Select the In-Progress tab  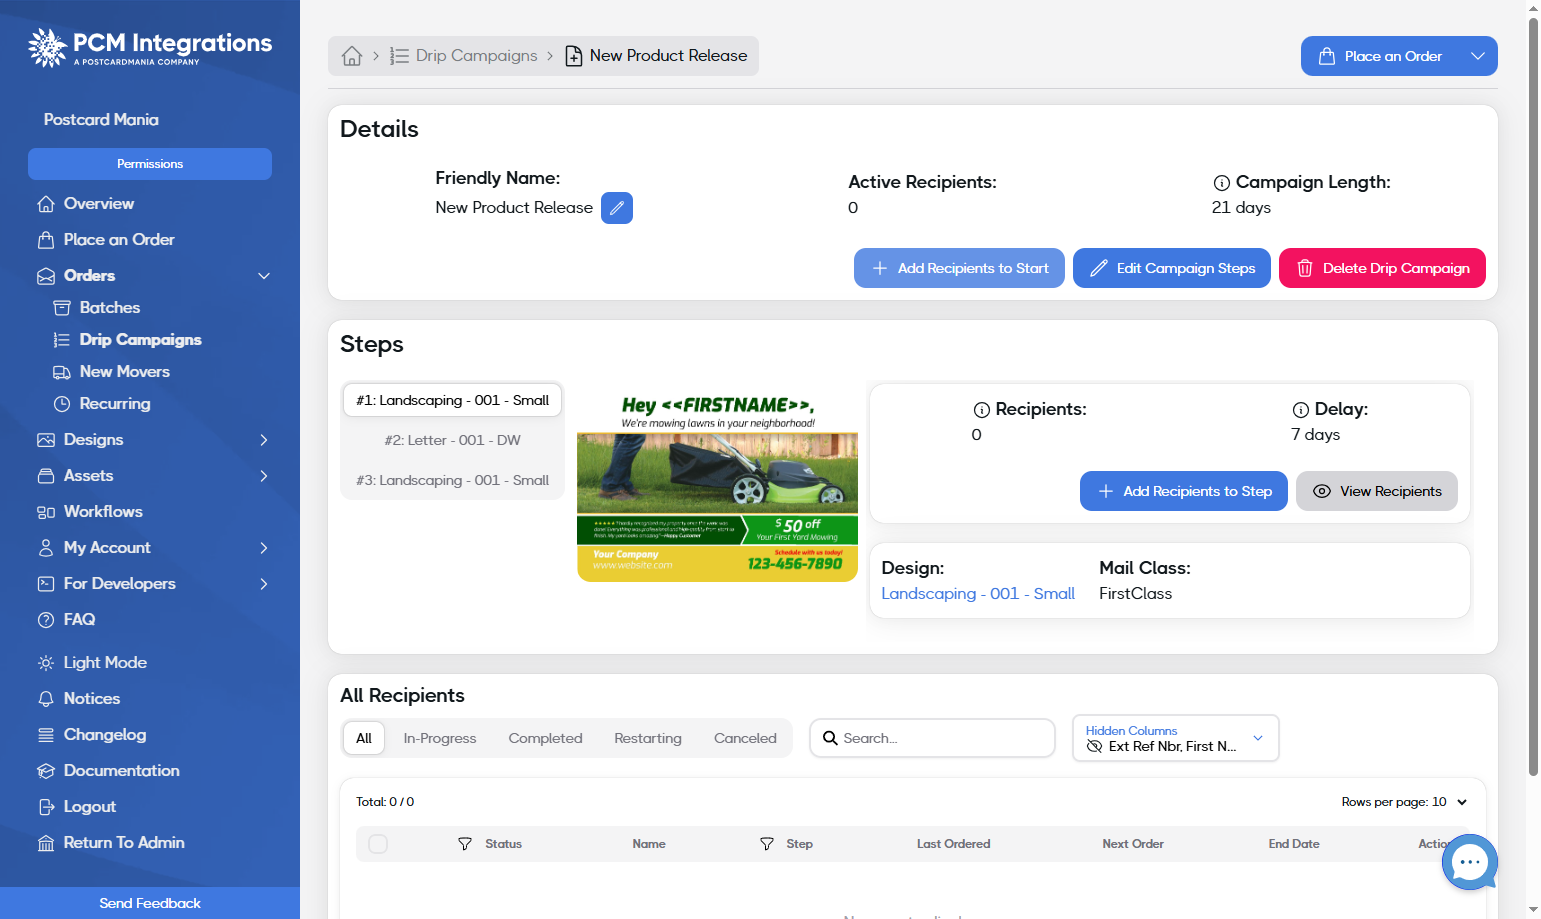(x=440, y=738)
